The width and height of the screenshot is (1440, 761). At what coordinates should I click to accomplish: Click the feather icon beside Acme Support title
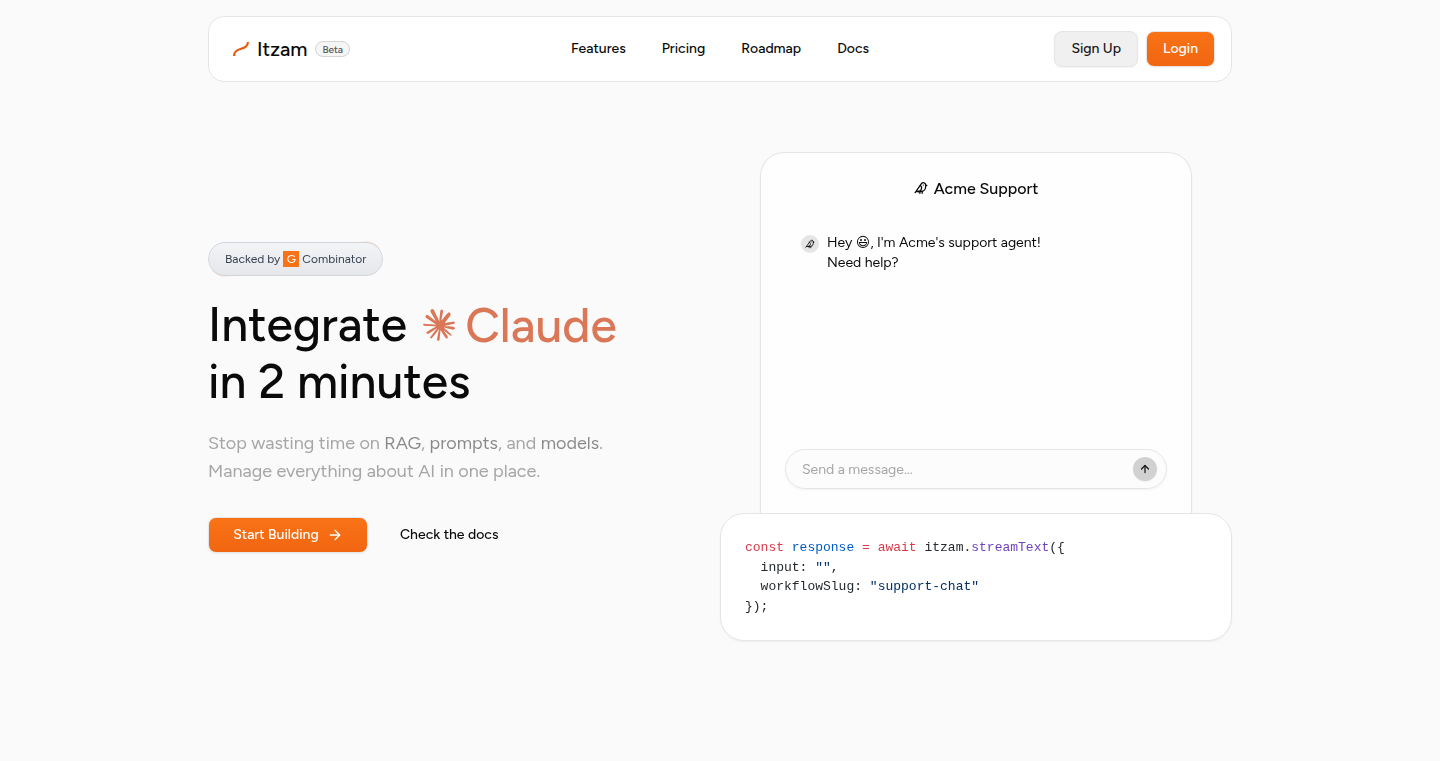pos(921,189)
